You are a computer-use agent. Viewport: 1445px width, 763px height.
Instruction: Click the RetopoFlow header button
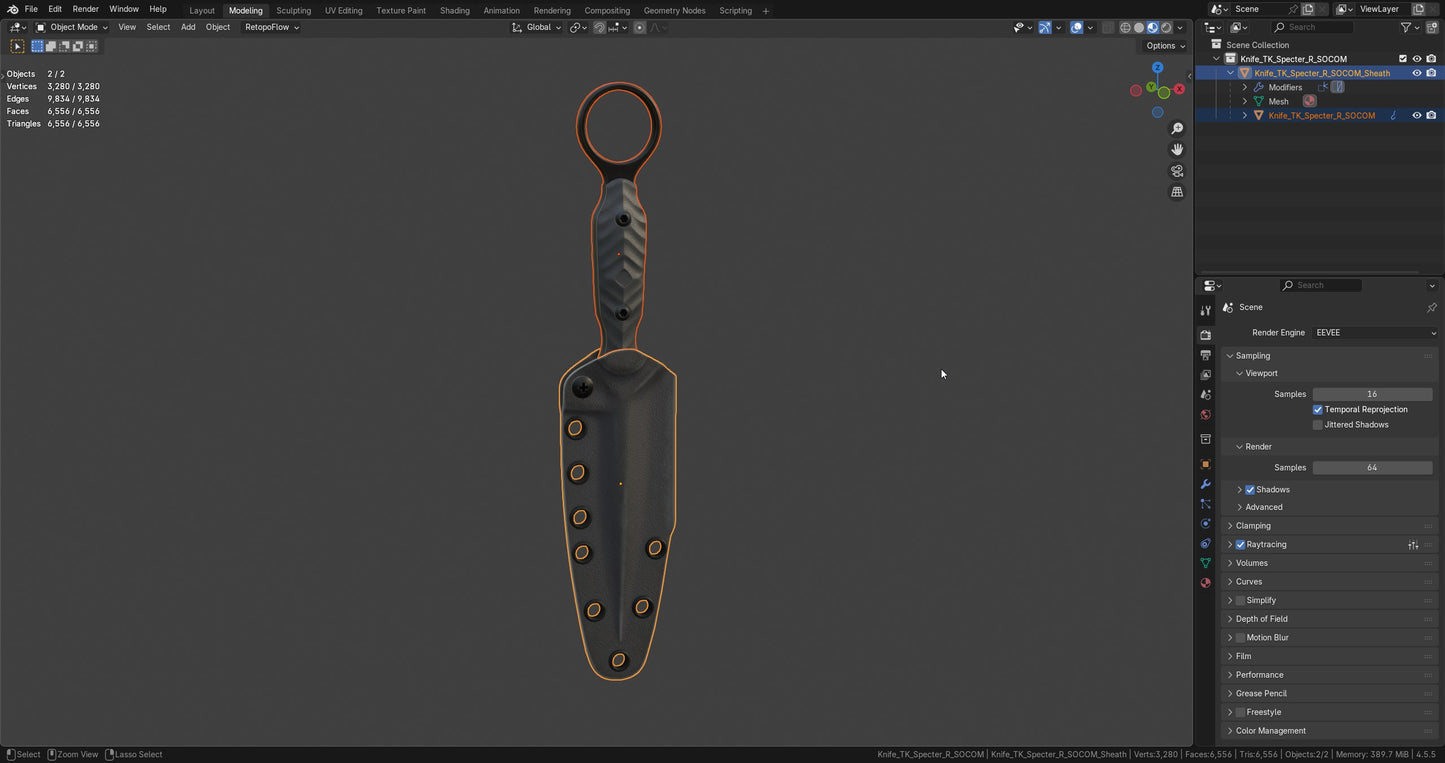(272, 28)
